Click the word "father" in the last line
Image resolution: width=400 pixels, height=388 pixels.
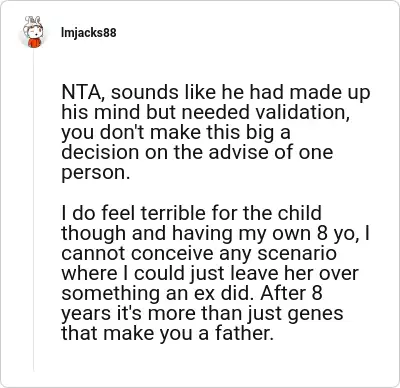click(x=242, y=333)
